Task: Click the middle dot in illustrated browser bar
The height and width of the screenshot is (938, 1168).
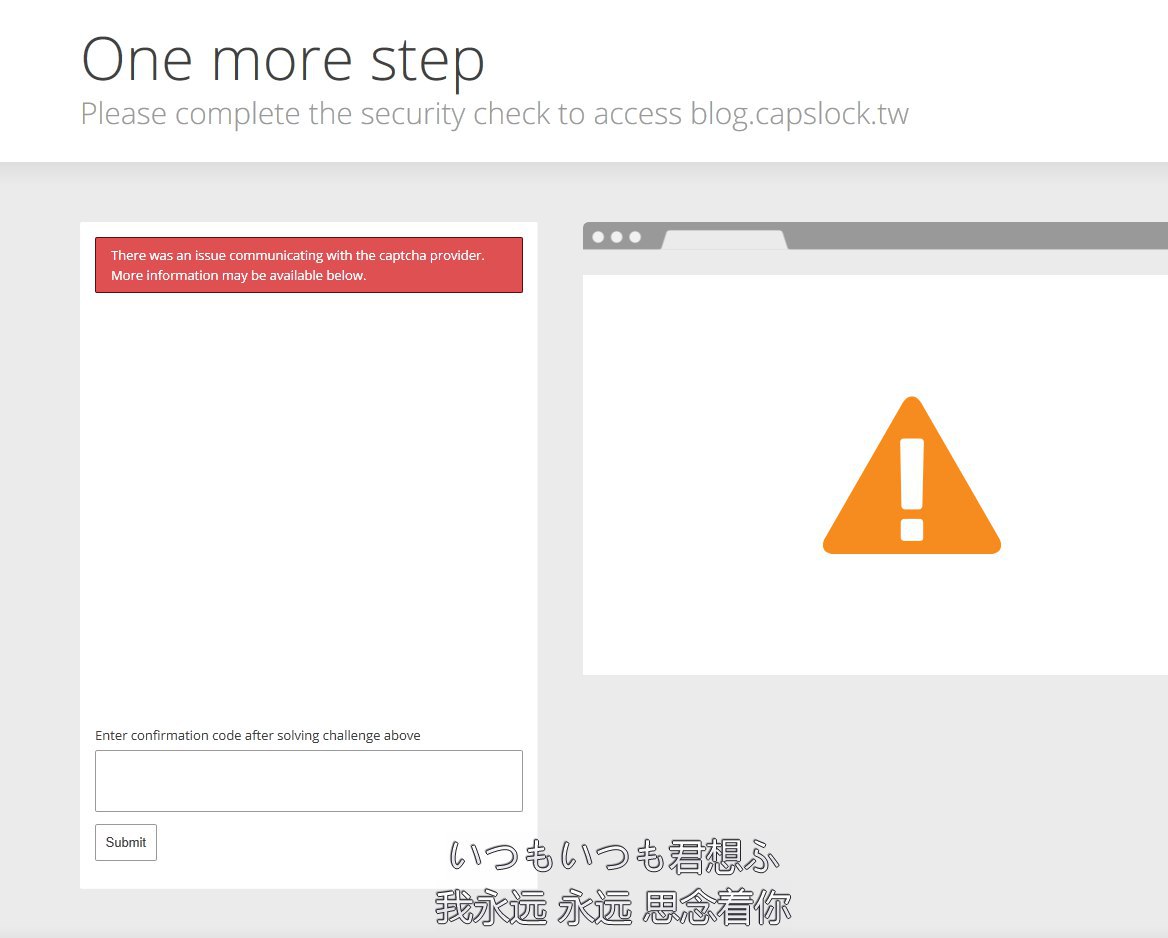Action: (x=616, y=237)
